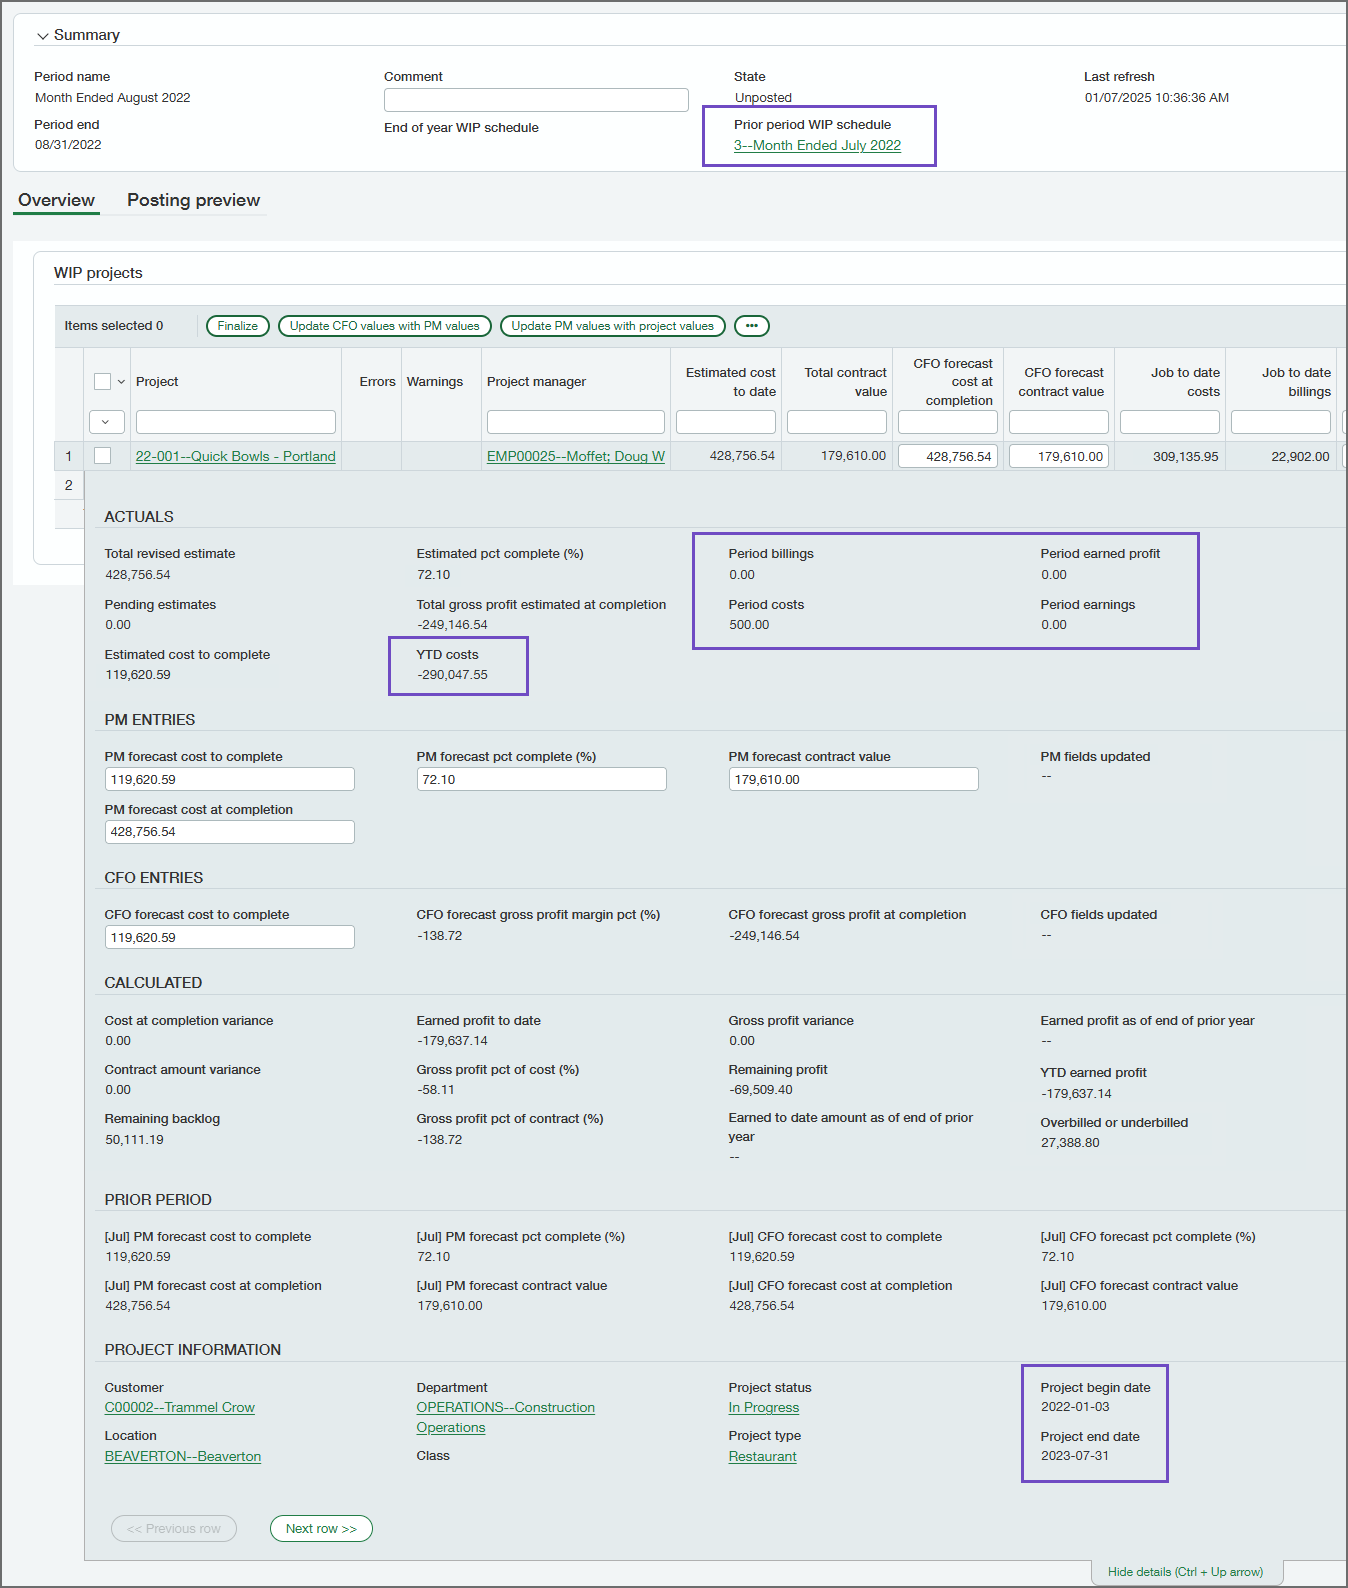Go to Next row
The height and width of the screenshot is (1588, 1348).
pos(321,1529)
